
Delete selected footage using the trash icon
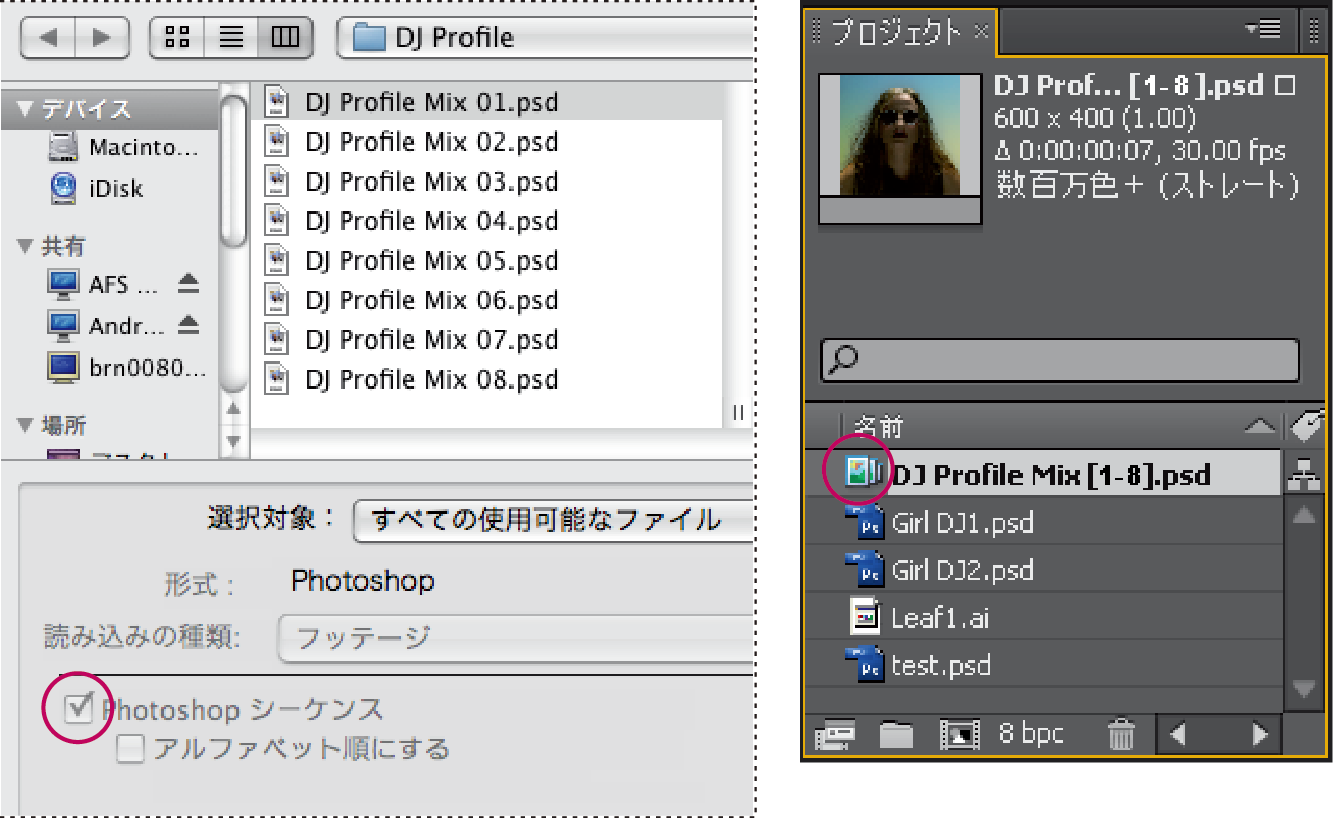(x=1121, y=733)
